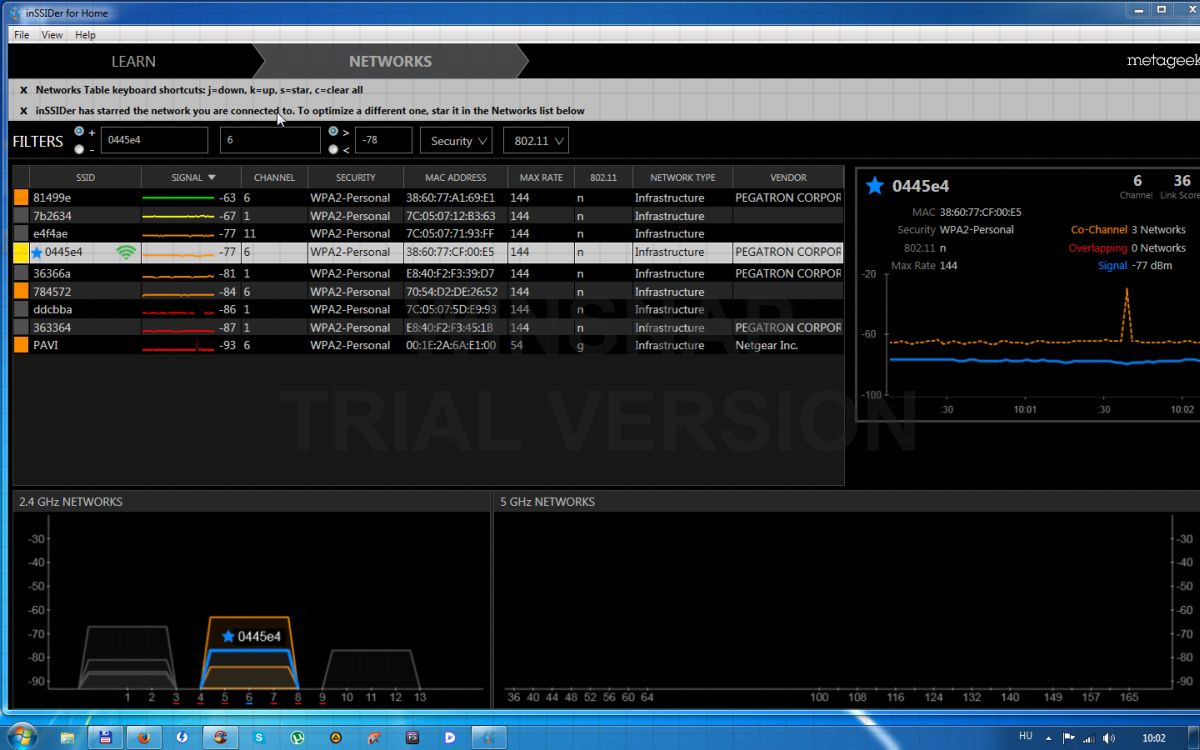Select the 363364 network row
The image size is (1200, 750).
(428, 327)
